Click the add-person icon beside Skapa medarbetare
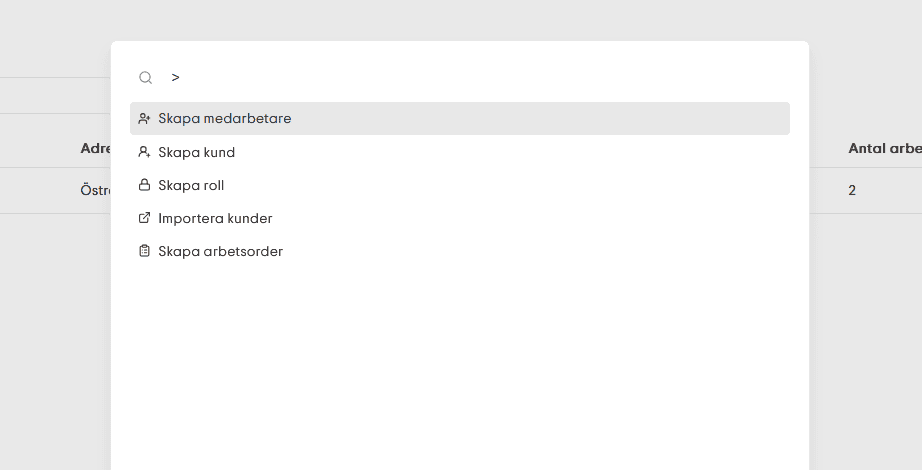 click(x=144, y=119)
